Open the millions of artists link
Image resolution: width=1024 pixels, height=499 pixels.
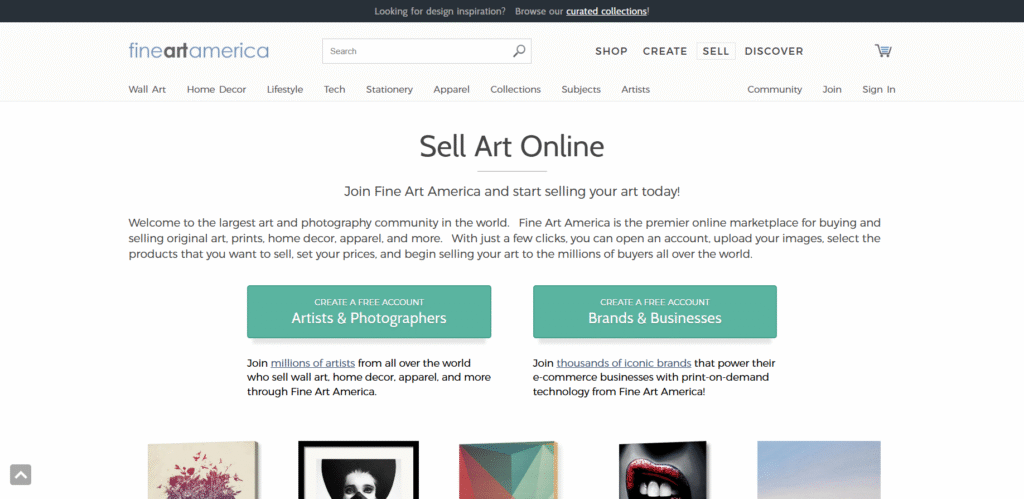(312, 363)
